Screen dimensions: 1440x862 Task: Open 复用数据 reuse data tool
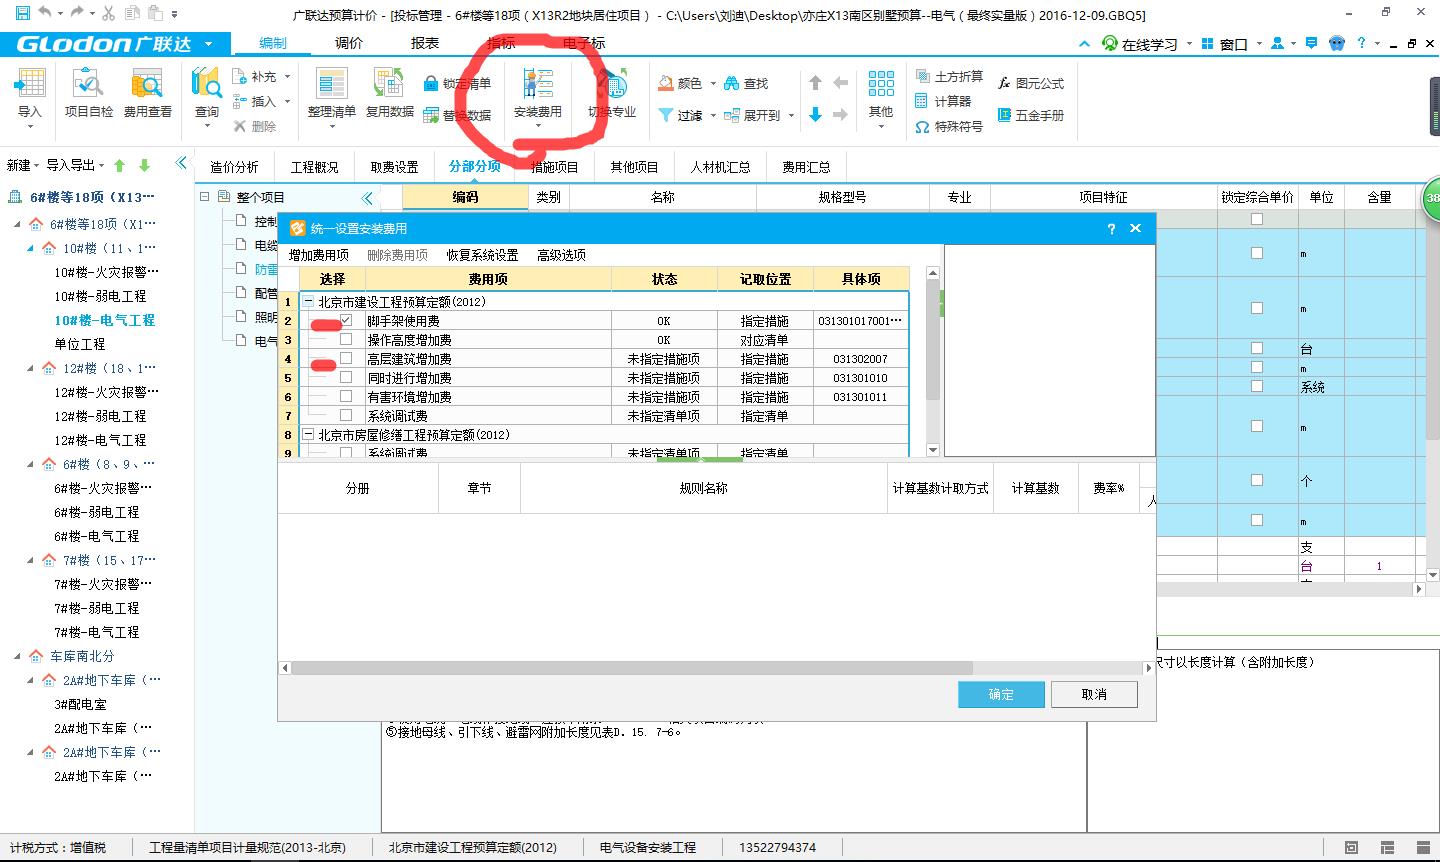389,94
